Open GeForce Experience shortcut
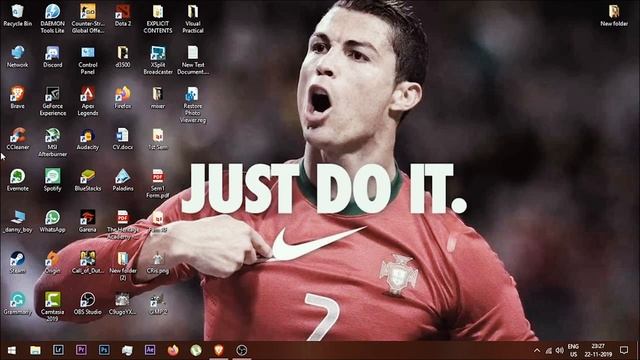This screenshot has height=360, width=640. pos(53,101)
